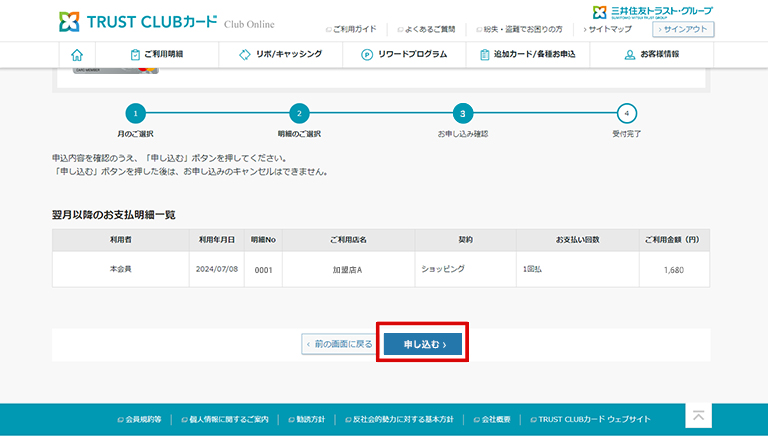Open the home icon tab
The image size is (768, 436).
point(77,54)
